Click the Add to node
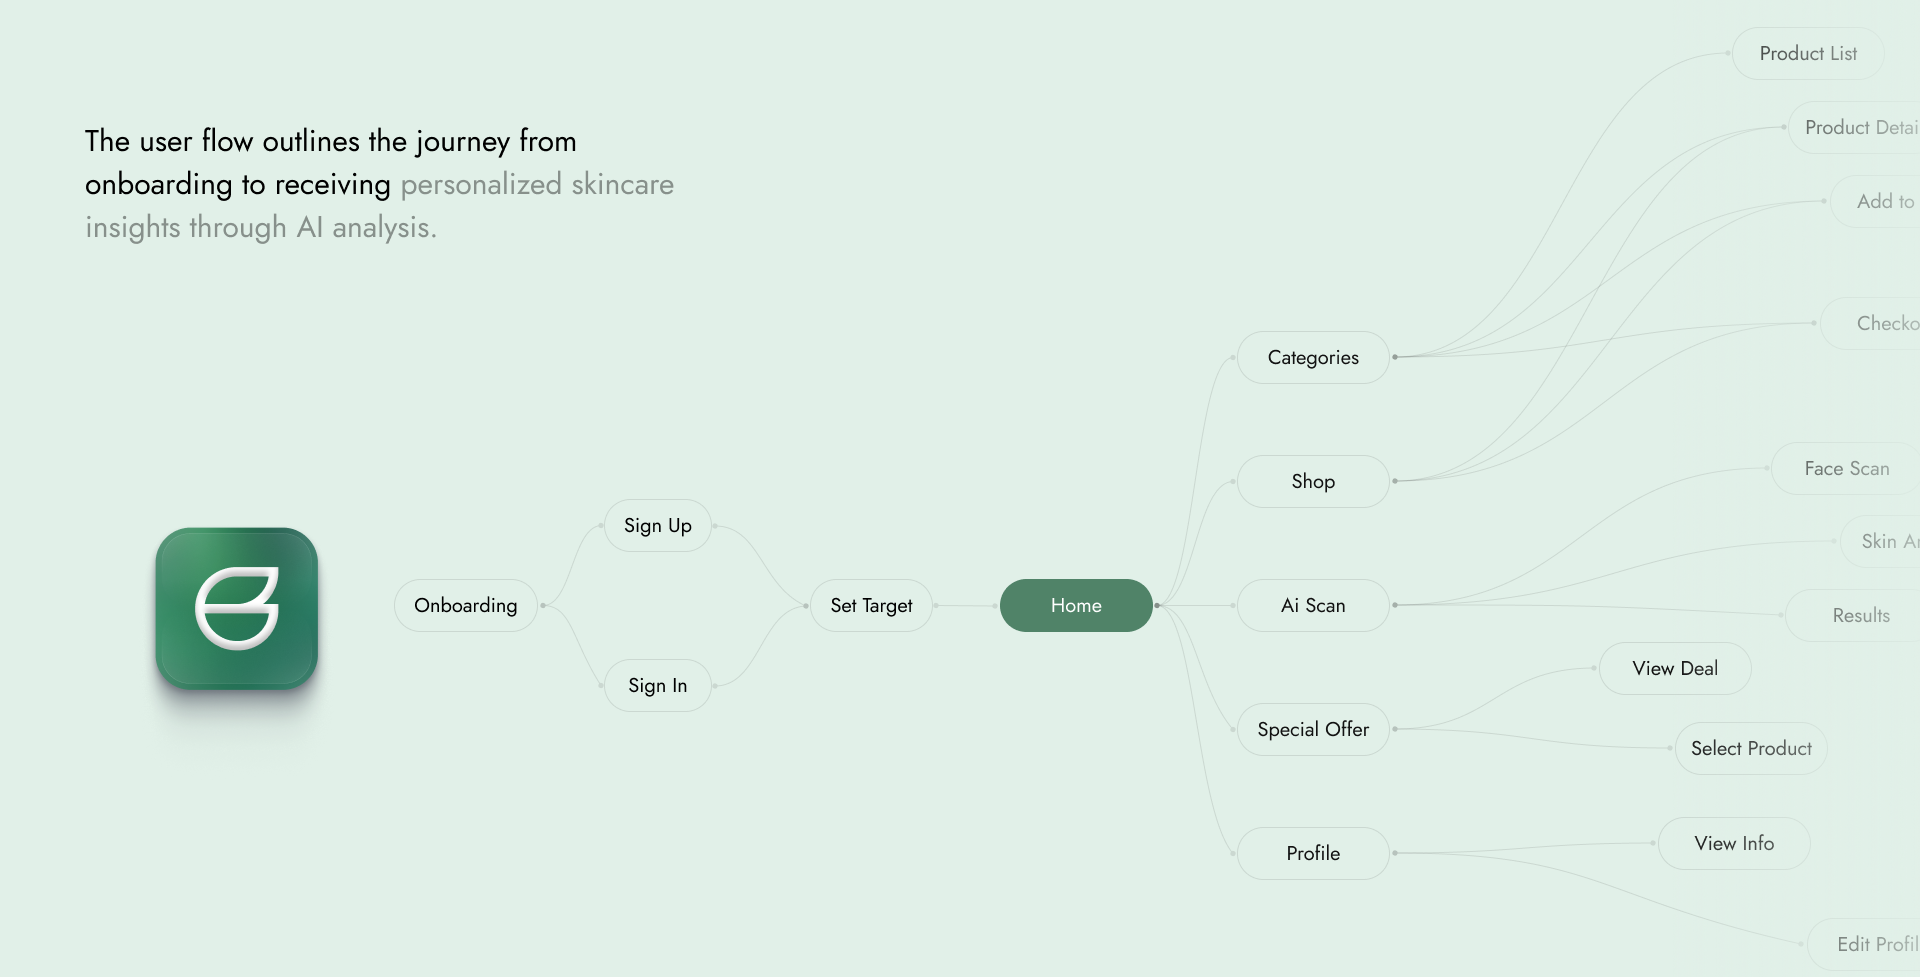Viewport: 1920px width, 977px height. click(1876, 201)
